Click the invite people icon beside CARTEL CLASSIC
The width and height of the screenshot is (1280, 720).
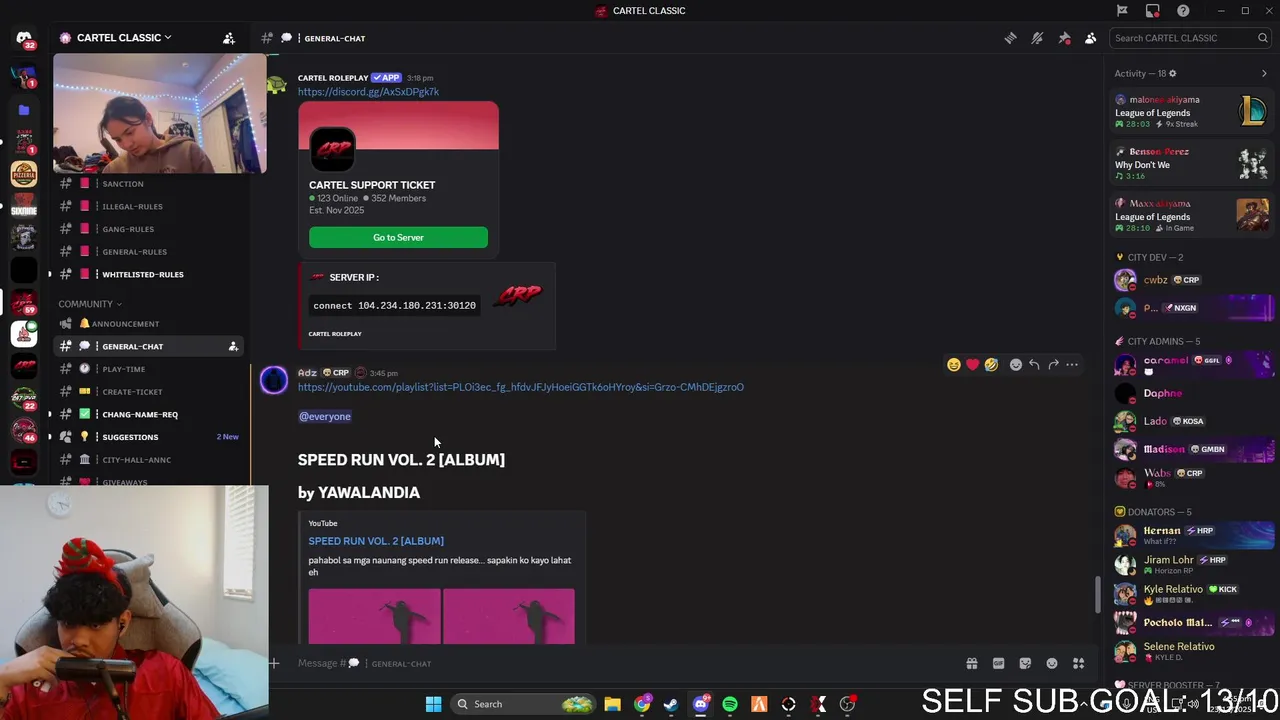pos(229,38)
